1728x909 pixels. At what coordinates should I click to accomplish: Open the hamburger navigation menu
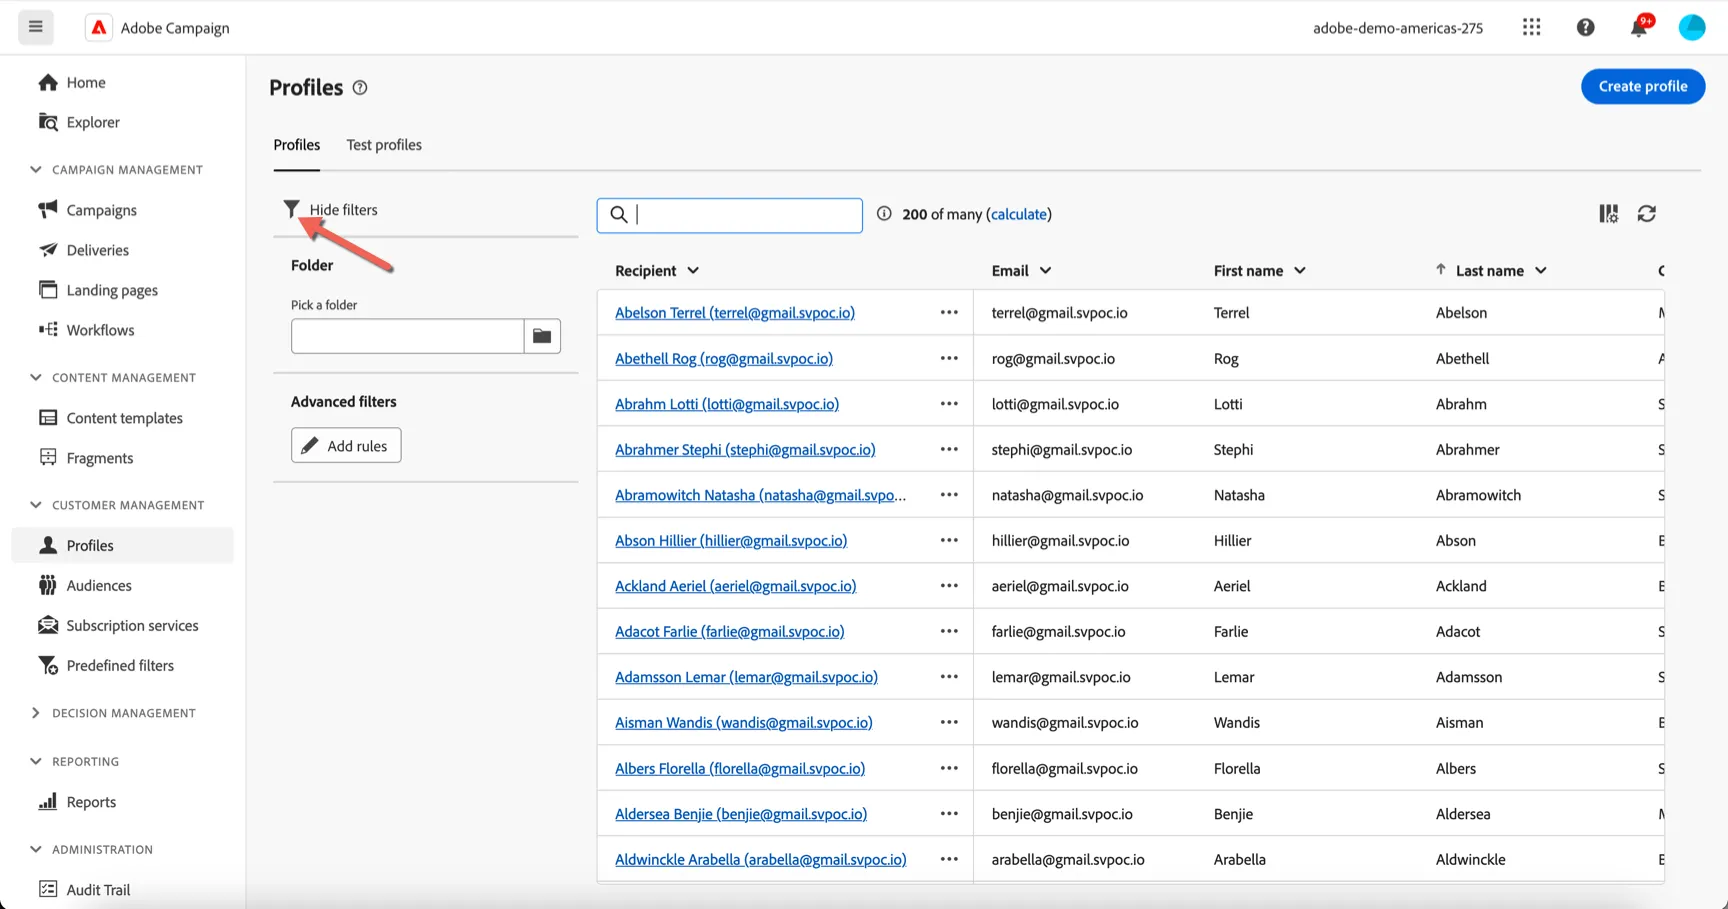tap(36, 27)
